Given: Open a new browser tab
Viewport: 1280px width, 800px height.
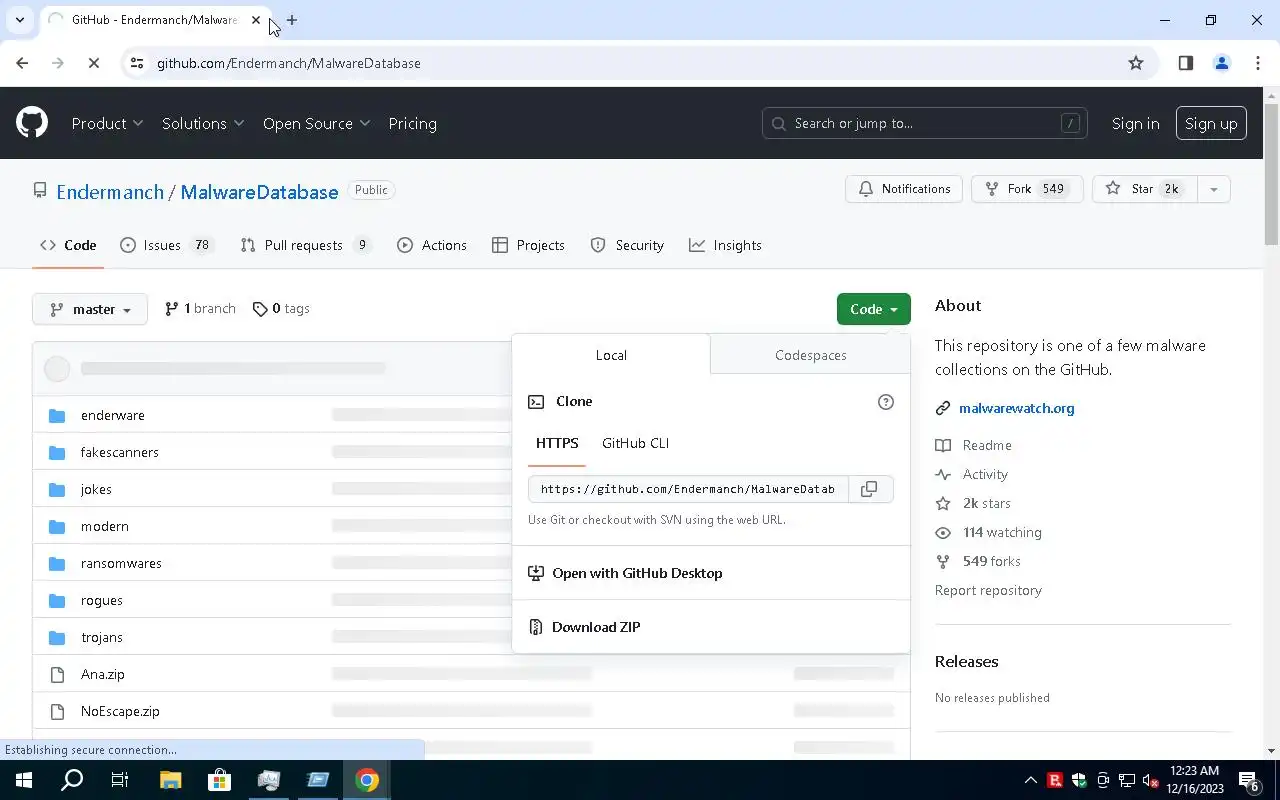Looking at the screenshot, I should coord(291,20).
